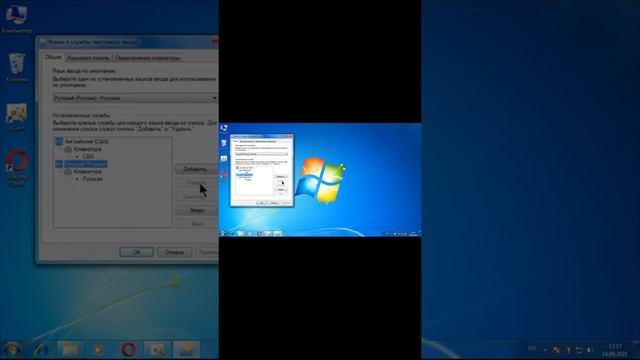This screenshot has height=360, width=640.
Task: Open Windows Media Player on large taskbar
Action: pyautogui.click(x=98, y=350)
